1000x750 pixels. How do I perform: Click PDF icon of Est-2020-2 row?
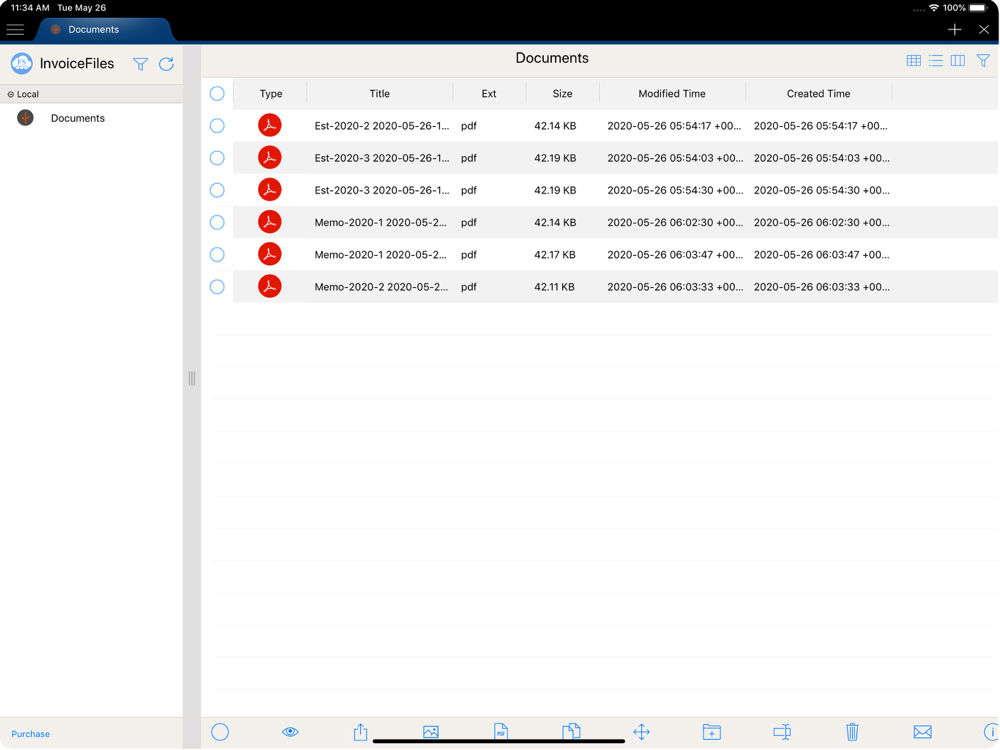[270, 125]
